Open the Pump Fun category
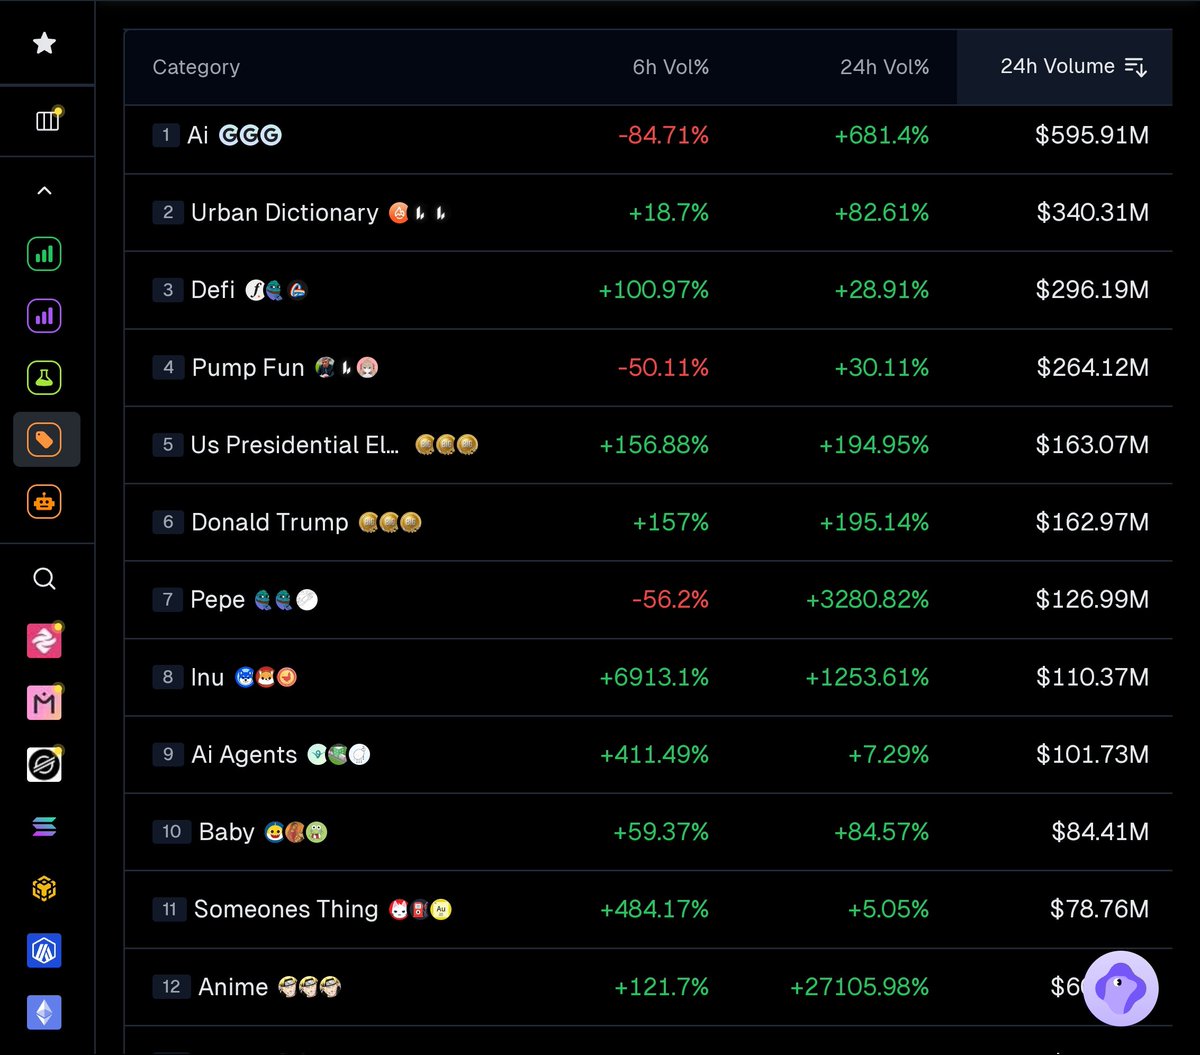The height and width of the screenshot is (1055, 1200). click(648, 367)
